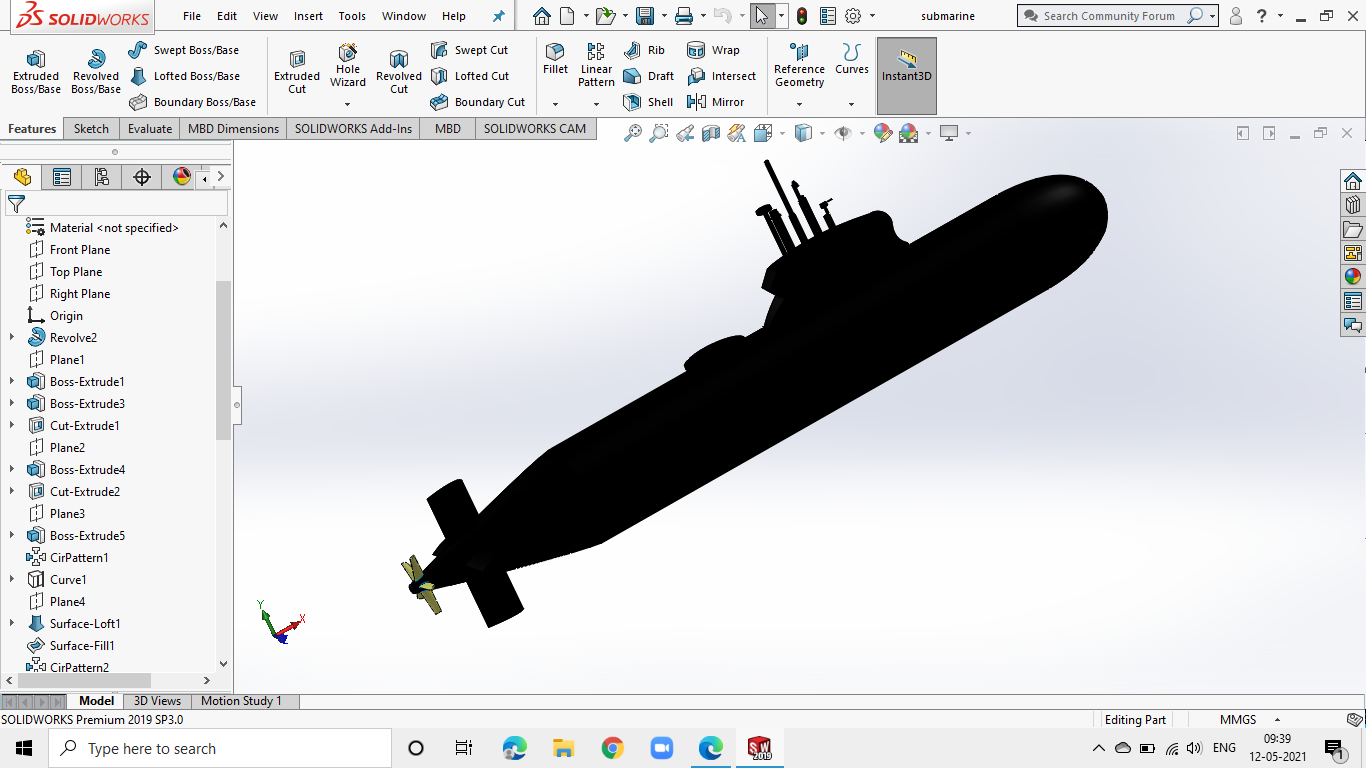Click the Apply Scene icon
1366x768 pixels.
click(x=909, y=133)
